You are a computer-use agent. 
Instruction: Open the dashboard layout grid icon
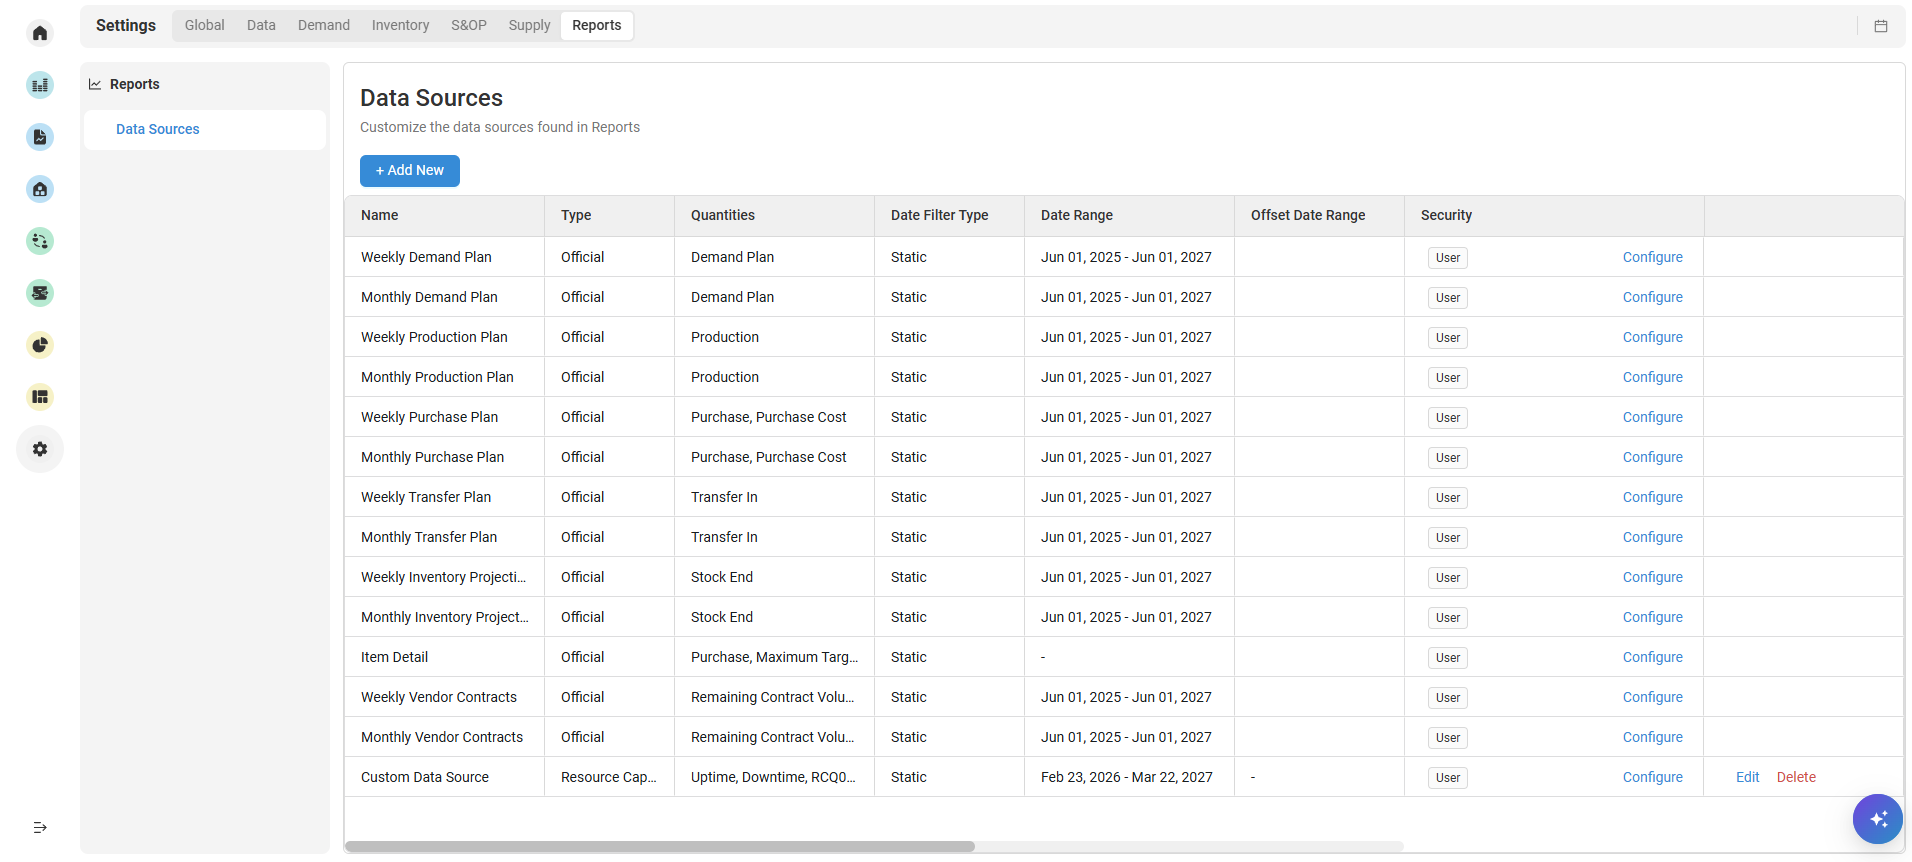click(x=40, y=397)
